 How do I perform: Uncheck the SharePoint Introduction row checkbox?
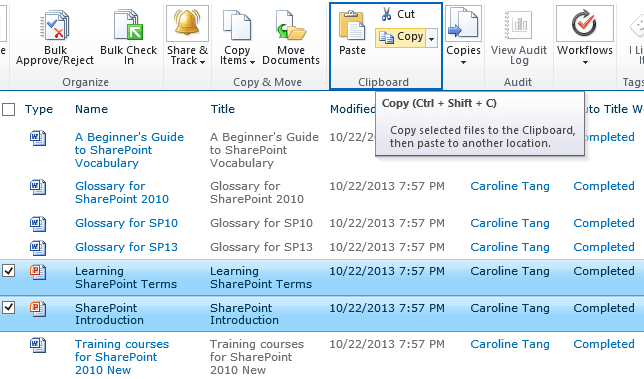9,307
